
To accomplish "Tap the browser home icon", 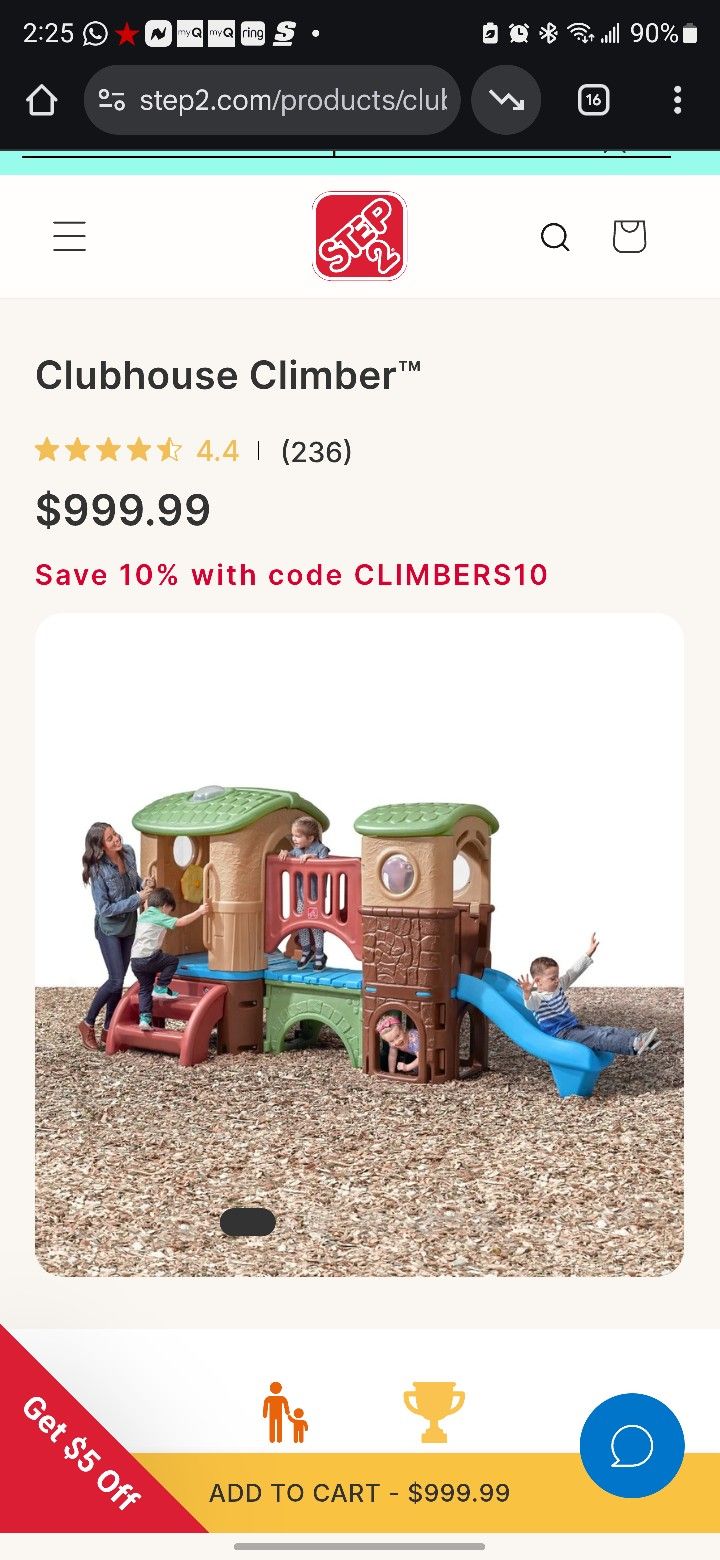I will pyautogui.click(x=41, y=100).
